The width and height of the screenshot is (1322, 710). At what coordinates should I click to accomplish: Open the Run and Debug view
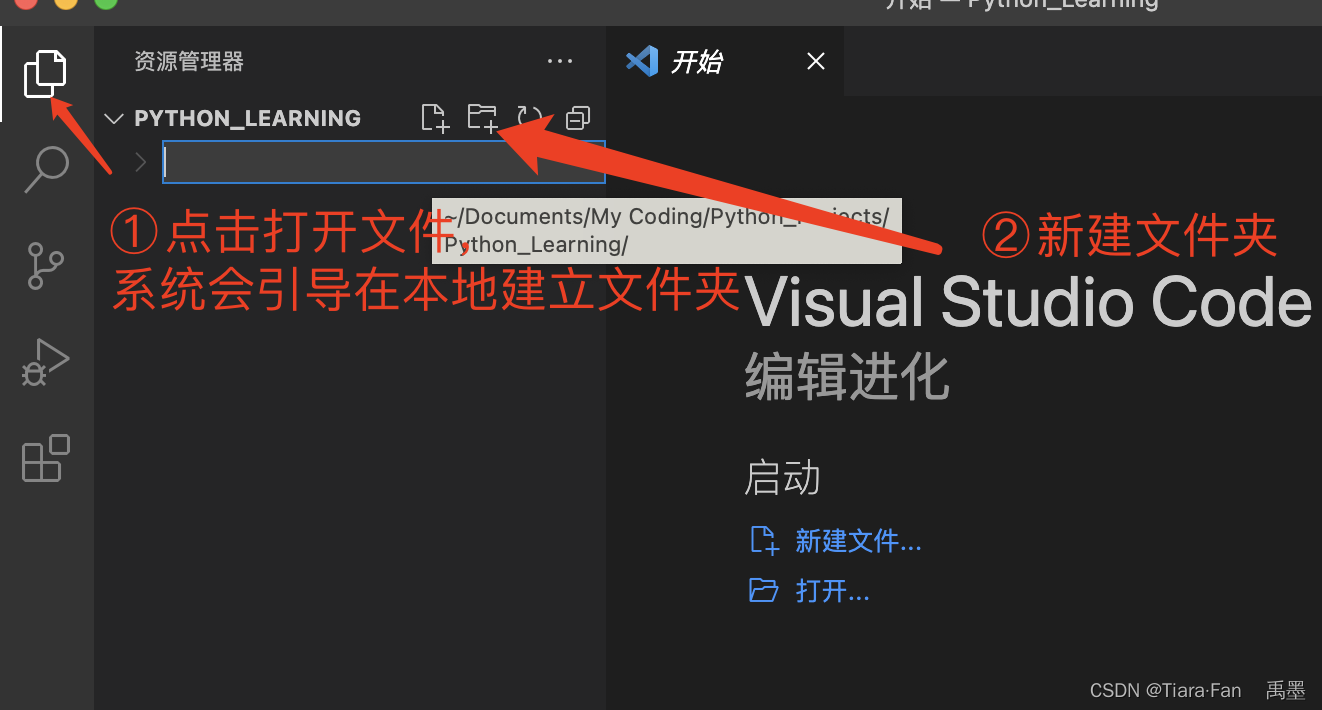pyautogui.click(x=46, y=361)
